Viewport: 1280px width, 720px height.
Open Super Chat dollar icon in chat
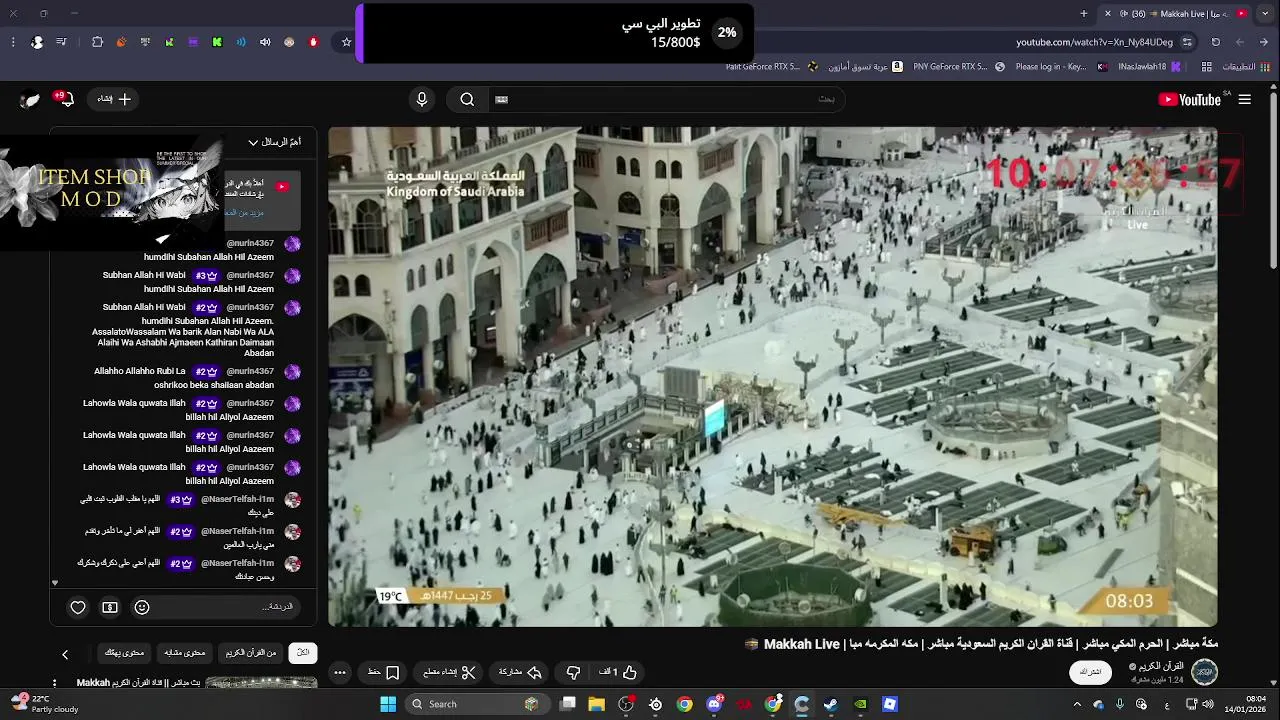(110, 607)
